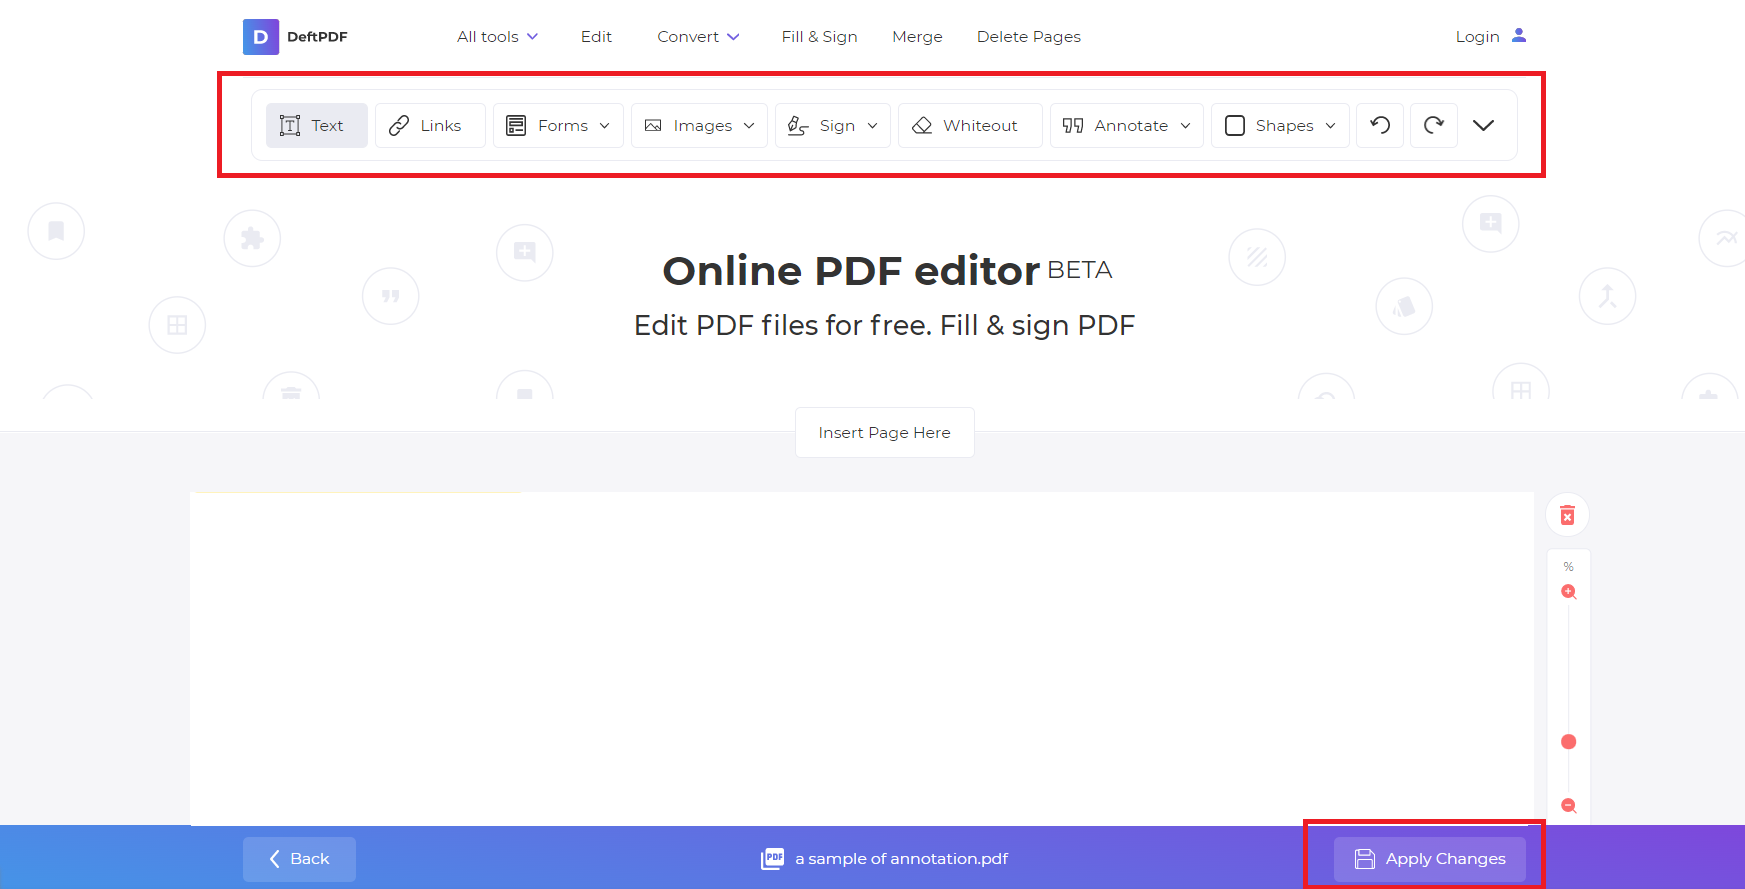This screenshot has height=889, width=1745.
Task: Open the Images tool dropdown
Action: coord(699,125)
